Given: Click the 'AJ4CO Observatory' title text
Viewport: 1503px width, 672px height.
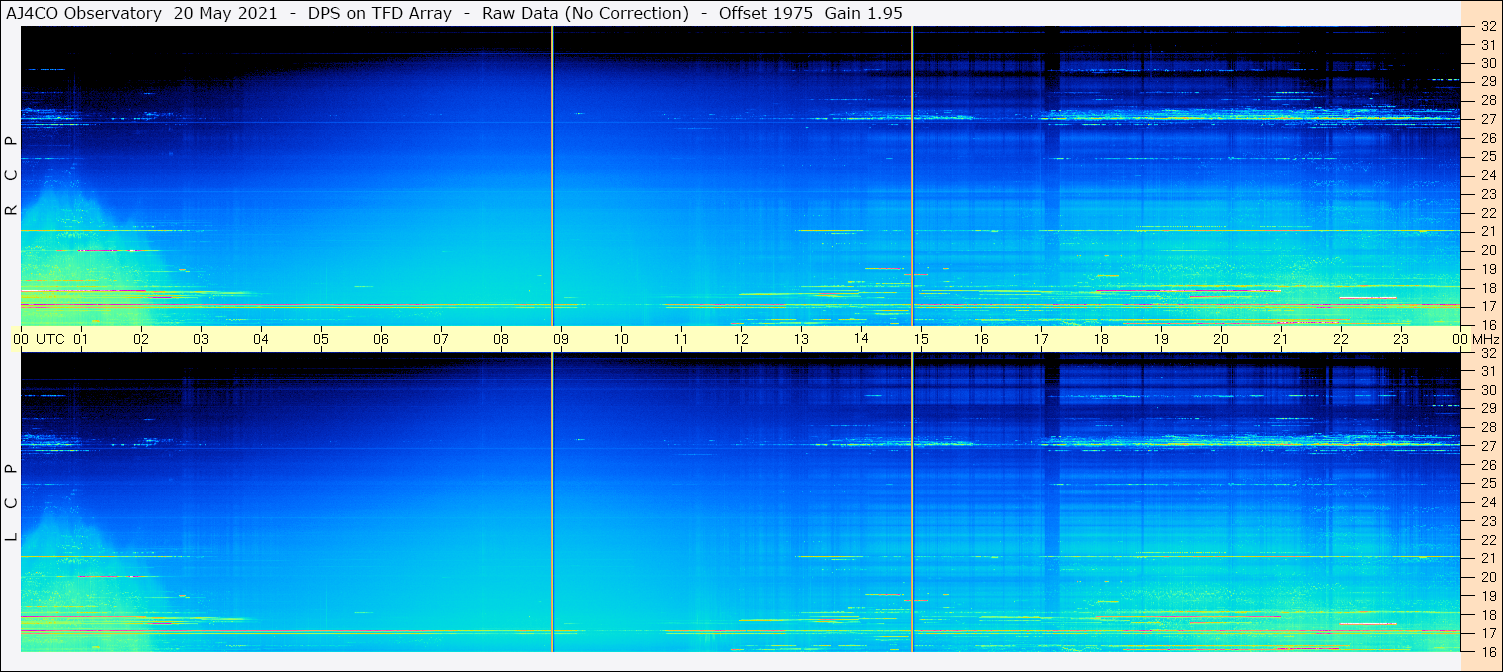Looking at the screenshot, I should (84, 13).
